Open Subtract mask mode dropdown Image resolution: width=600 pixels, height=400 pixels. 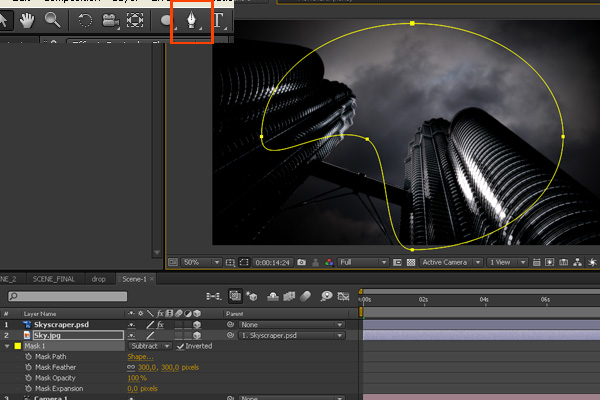pos(150,346)
